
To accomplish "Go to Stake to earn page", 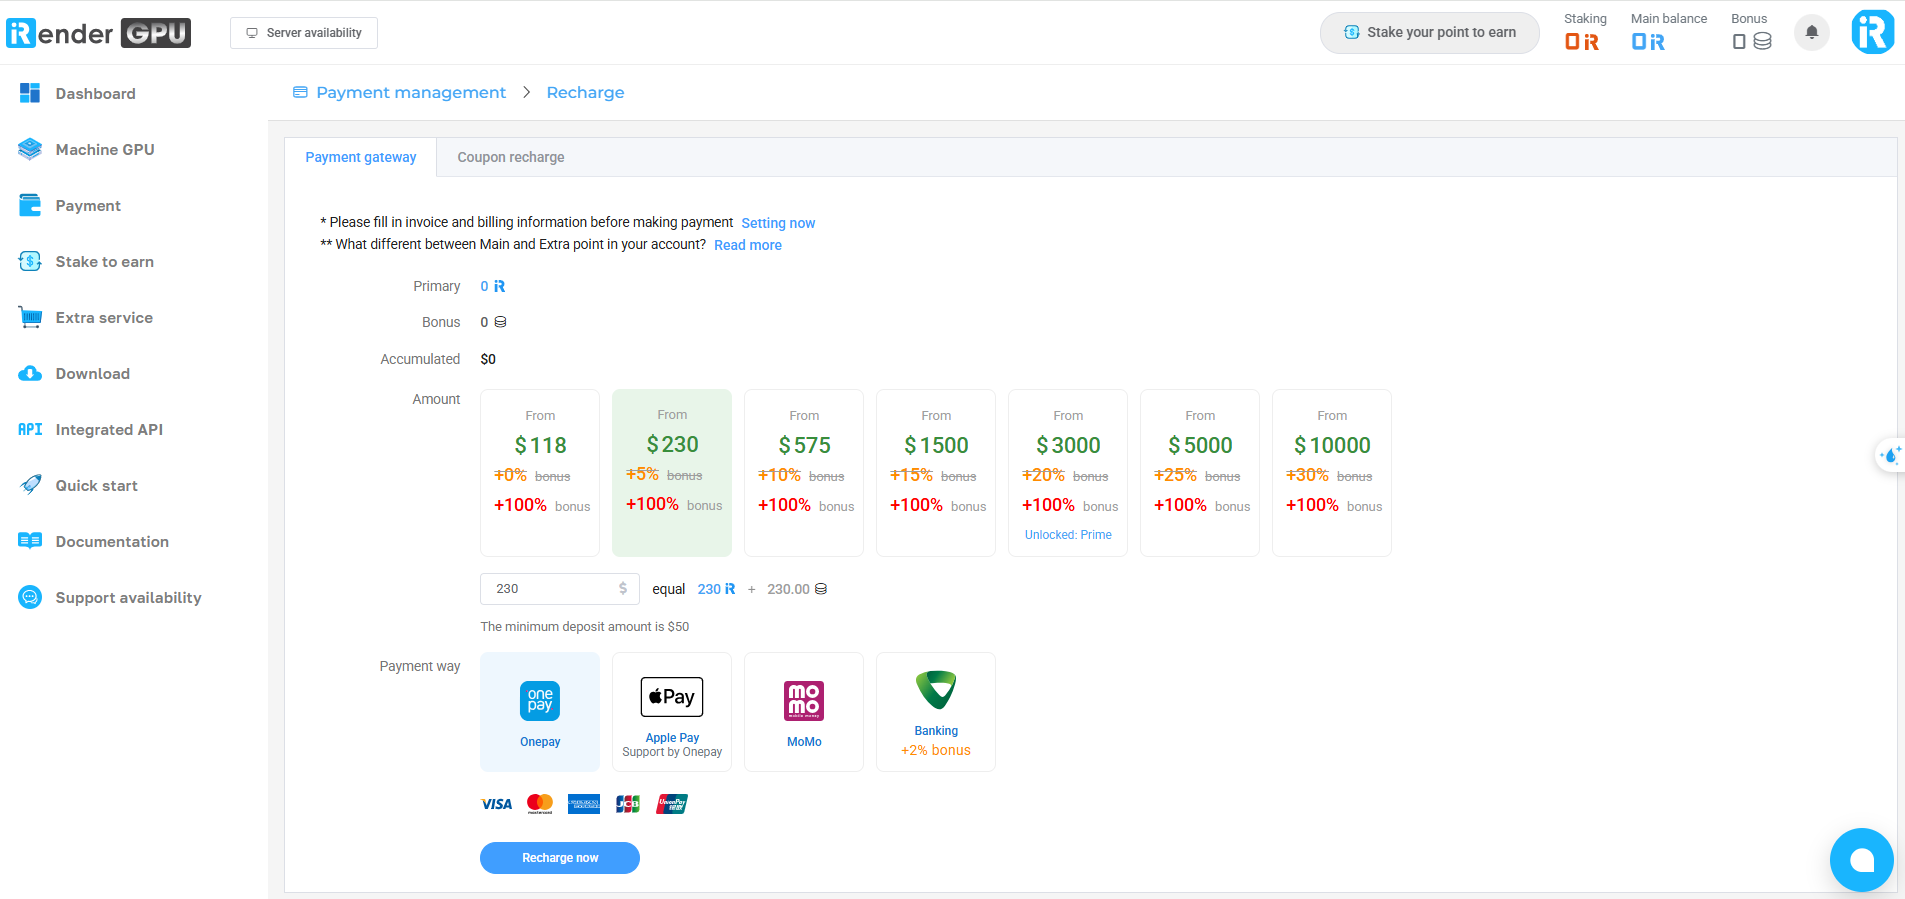I will click(104, 262).
